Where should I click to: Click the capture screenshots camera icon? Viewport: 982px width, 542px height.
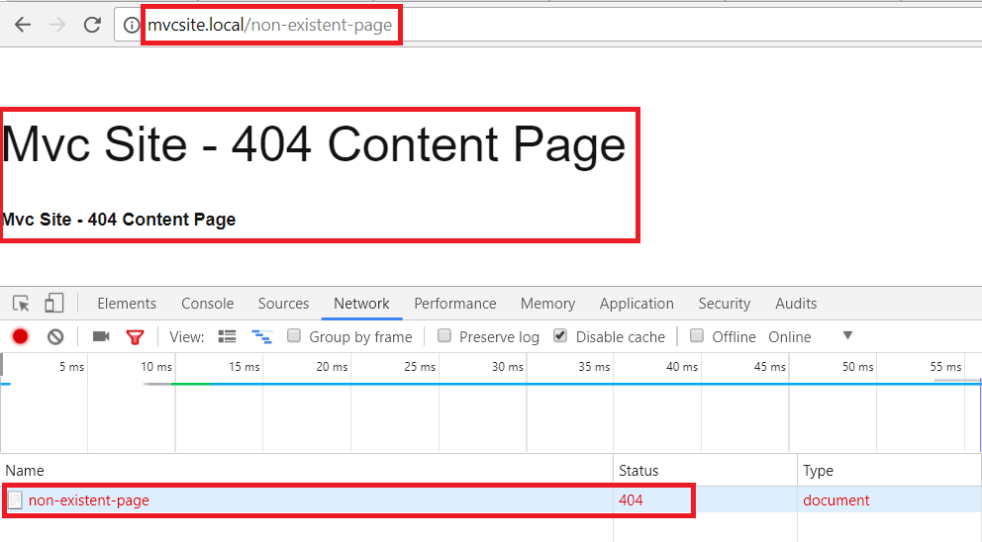(101, 337)
